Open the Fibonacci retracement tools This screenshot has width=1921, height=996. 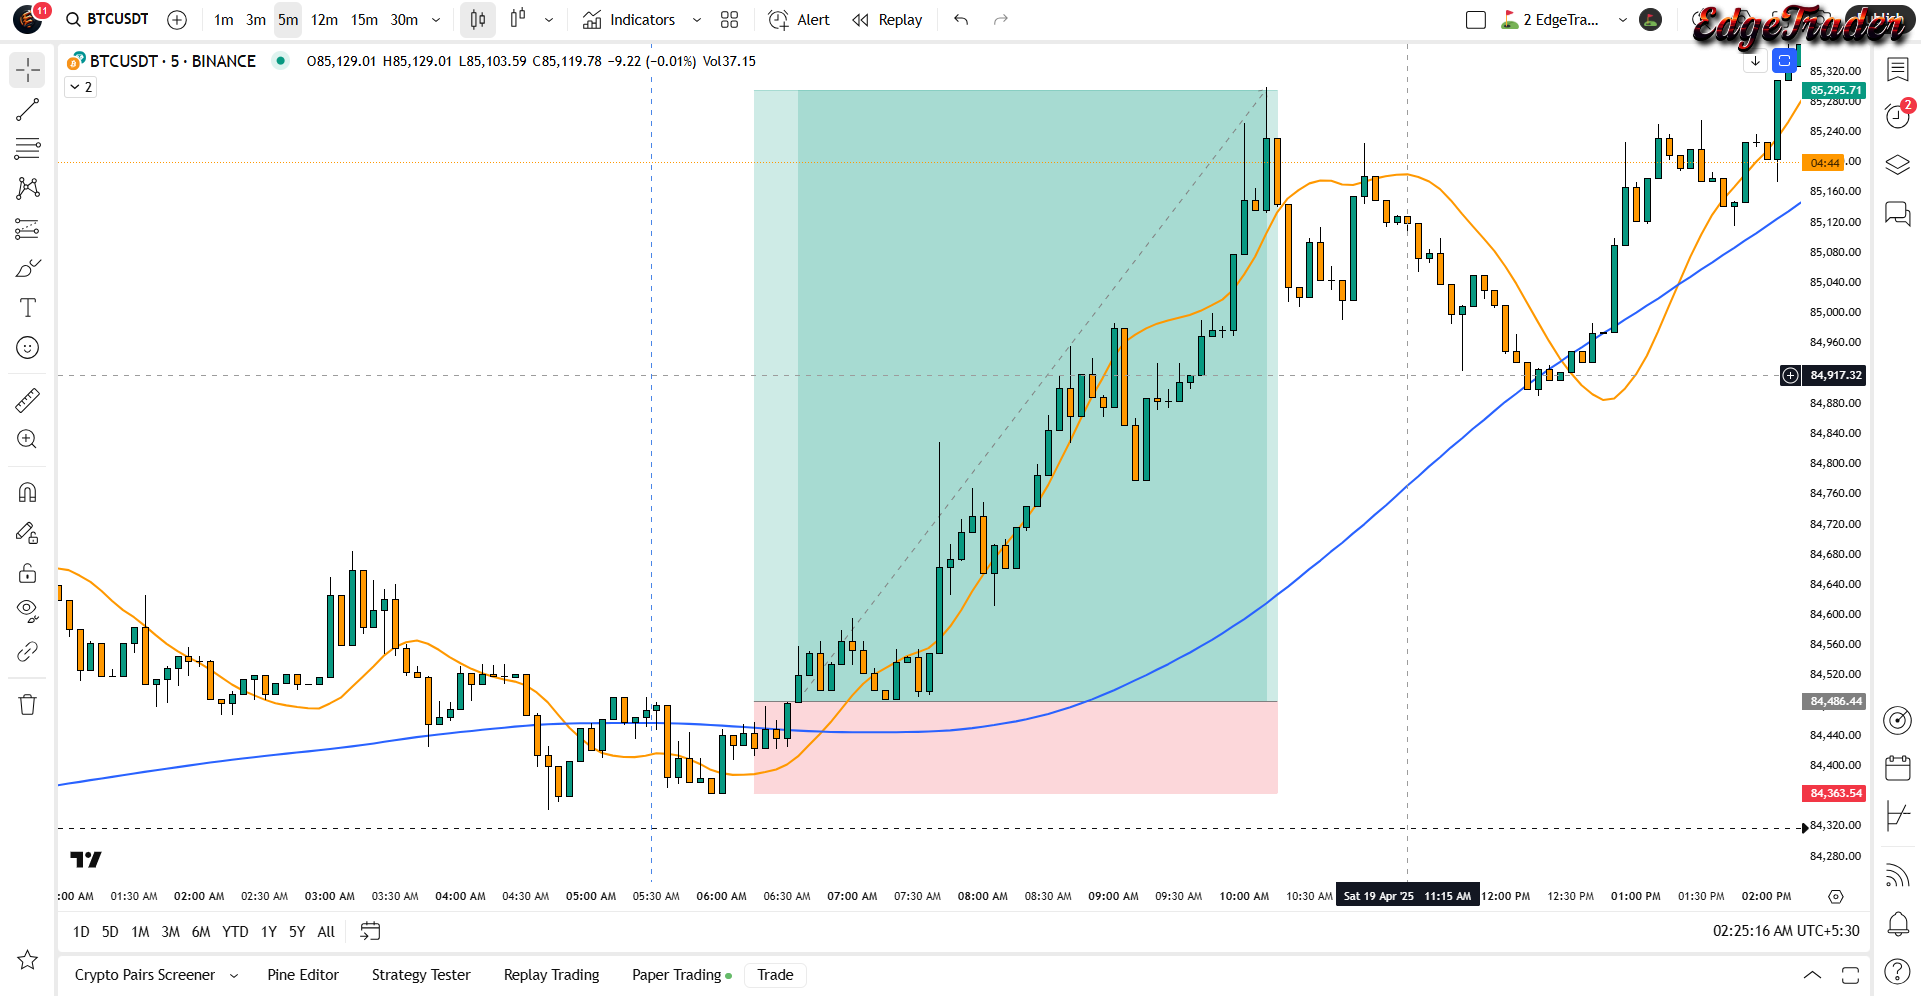click(28, 149)
